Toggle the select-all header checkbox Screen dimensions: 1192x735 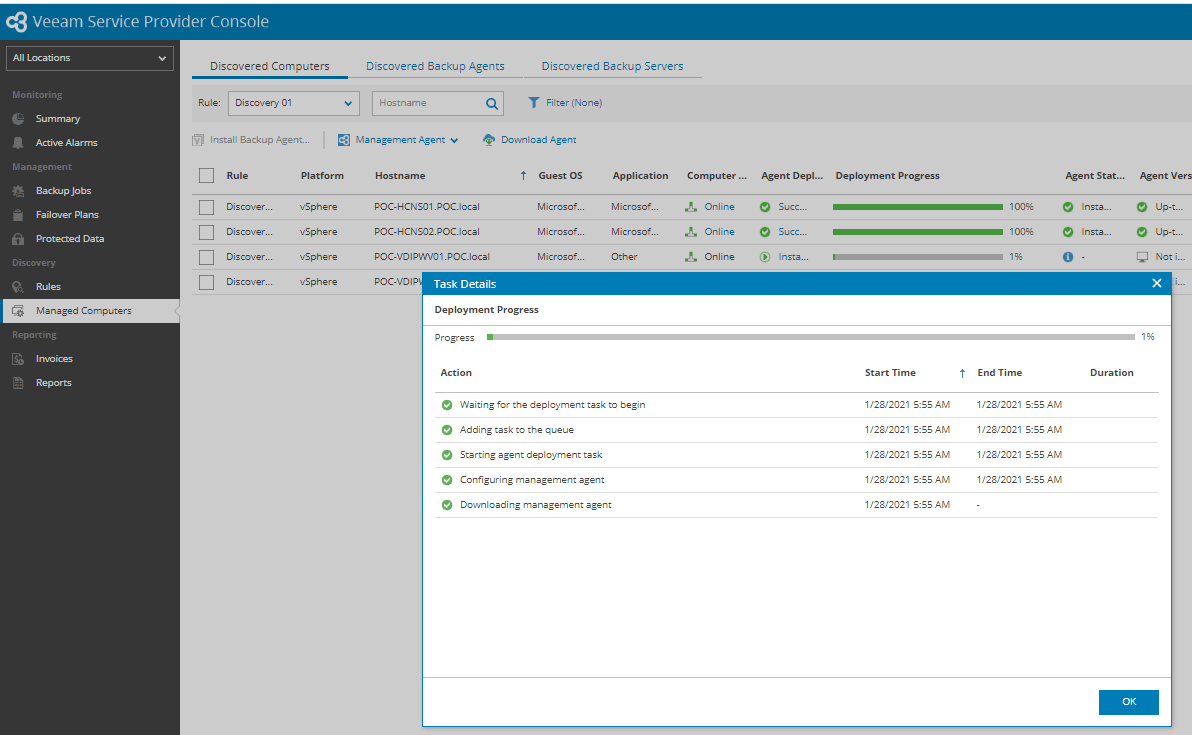pos(206,176)
